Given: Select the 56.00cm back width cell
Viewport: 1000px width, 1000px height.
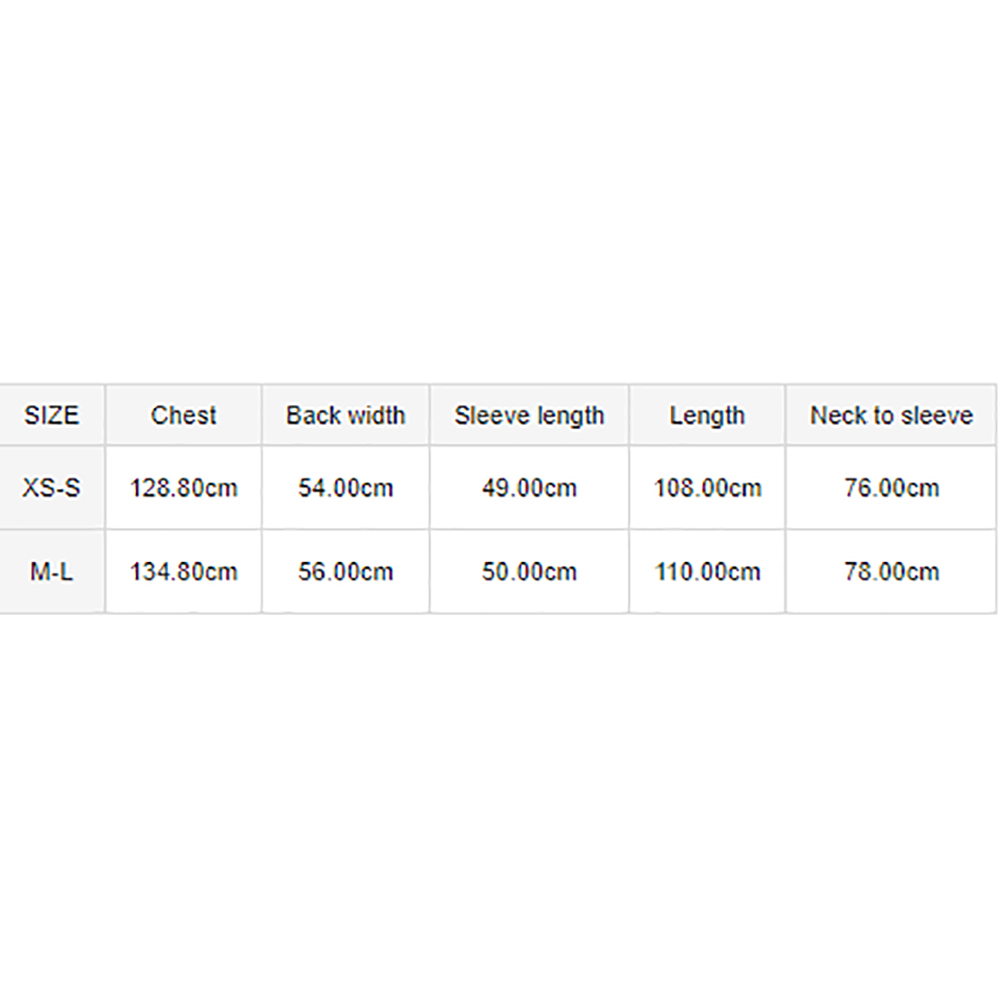Looking at the screenshot, I should (346, 571).
